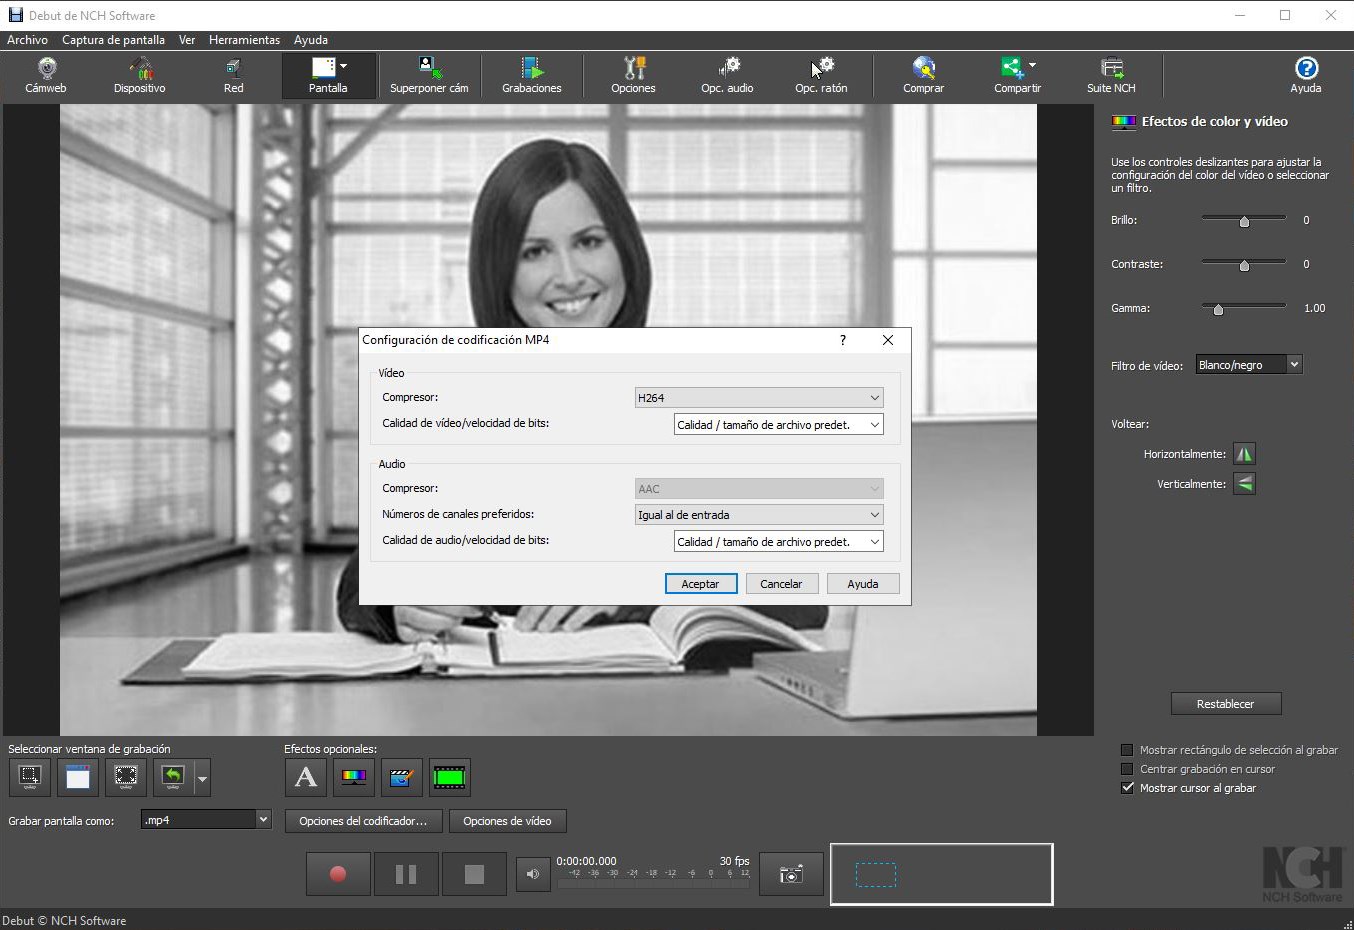Open the Herramientas menu

[x=244, y=40]
